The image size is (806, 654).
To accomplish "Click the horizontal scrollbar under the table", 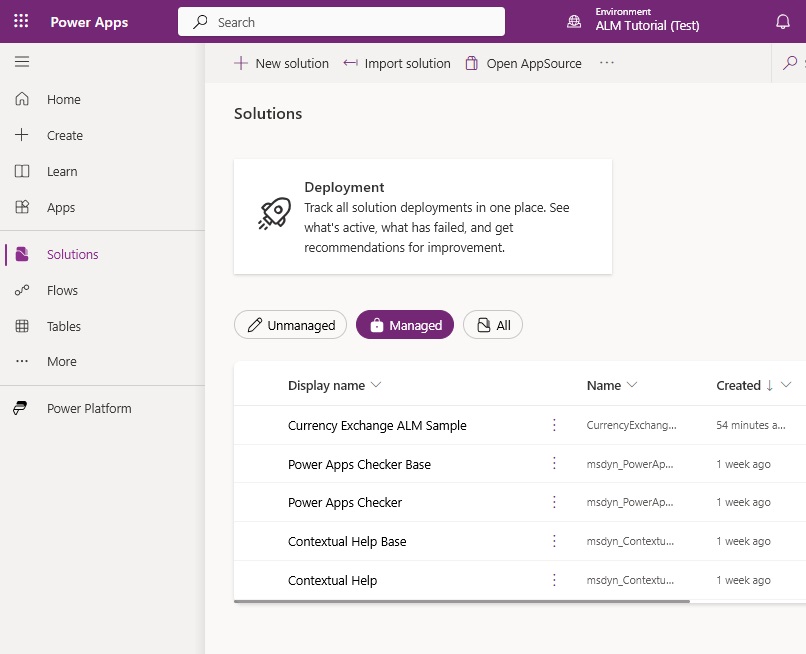I will pos(462,601).
